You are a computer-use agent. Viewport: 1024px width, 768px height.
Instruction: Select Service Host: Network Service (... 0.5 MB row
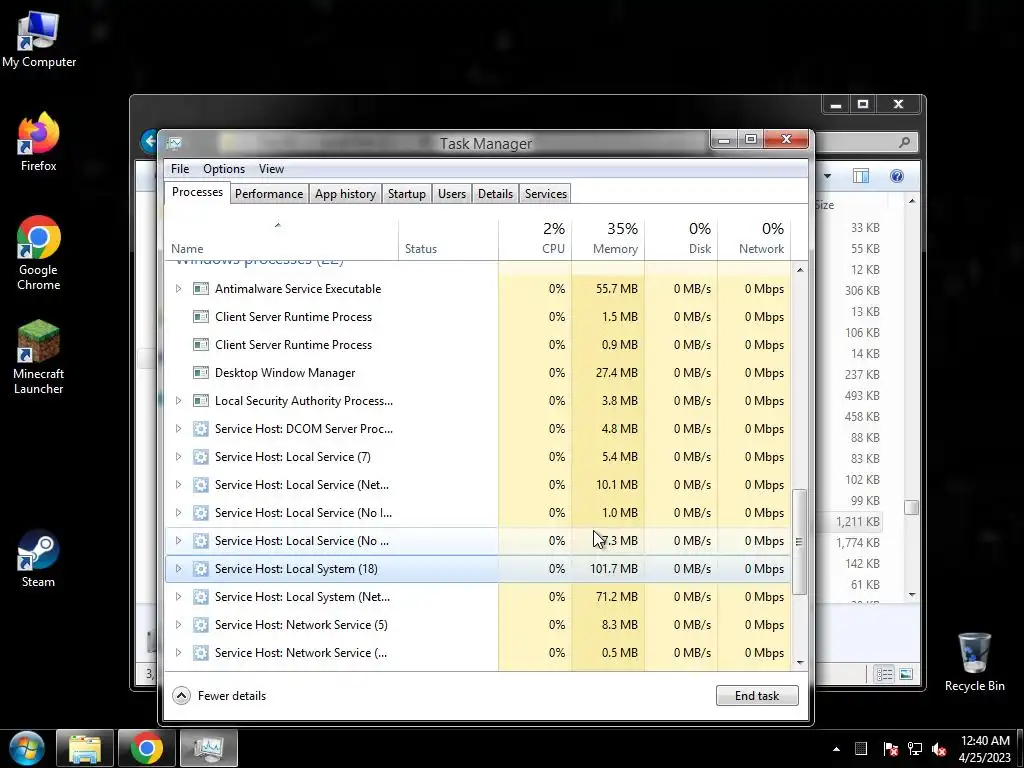478,653
